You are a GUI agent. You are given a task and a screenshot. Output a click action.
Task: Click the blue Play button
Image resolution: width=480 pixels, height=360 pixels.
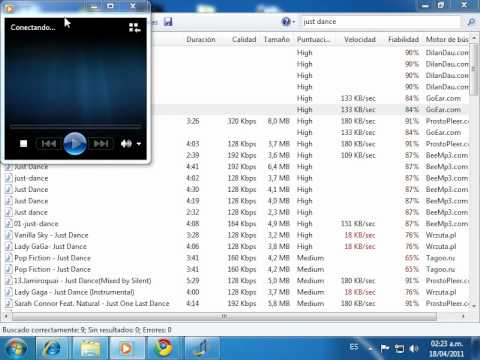pos(75,144)
